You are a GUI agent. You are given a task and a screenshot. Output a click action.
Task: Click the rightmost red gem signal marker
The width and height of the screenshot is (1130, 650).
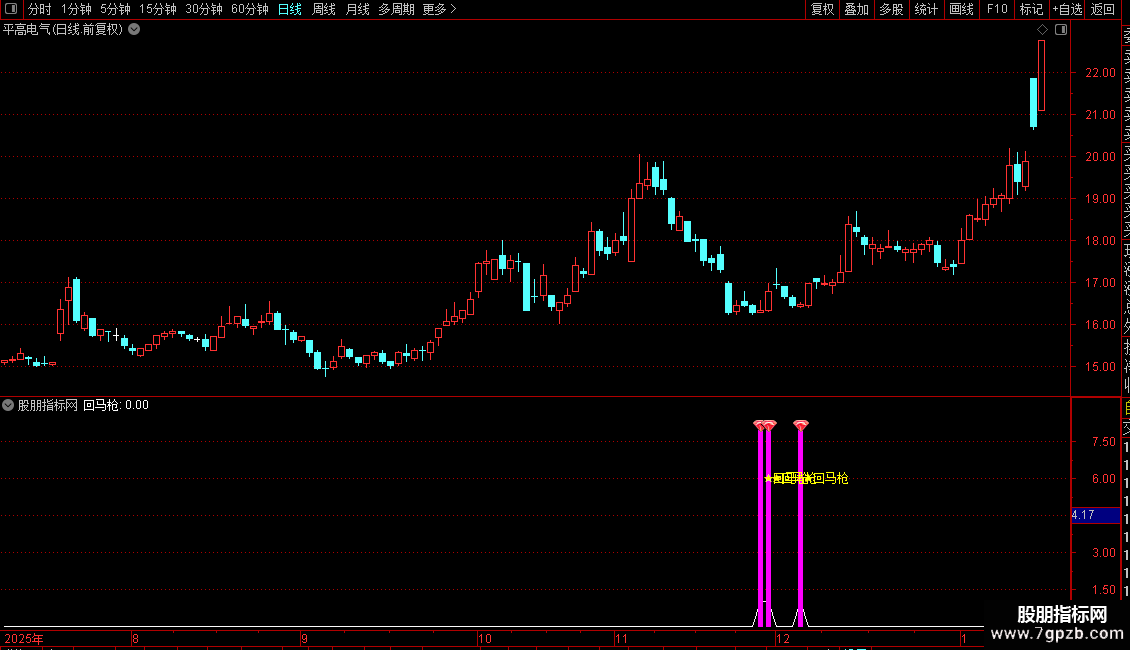point(801,425)
